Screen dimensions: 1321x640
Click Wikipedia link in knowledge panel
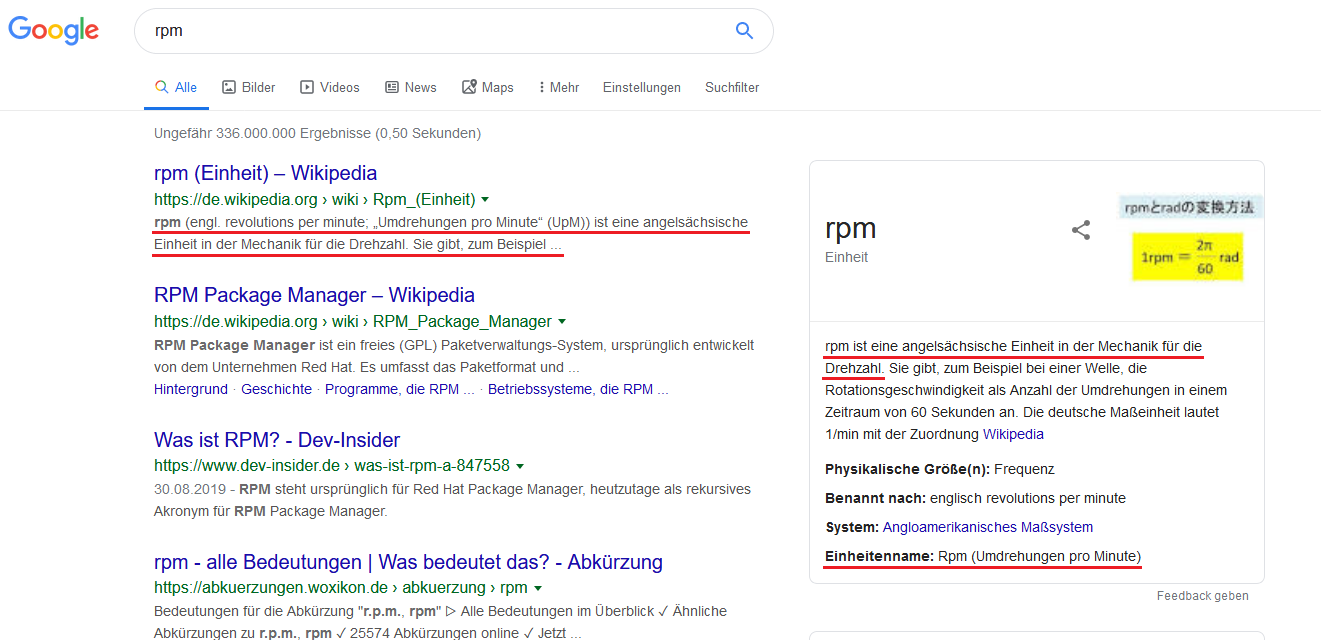[1013, 434]
